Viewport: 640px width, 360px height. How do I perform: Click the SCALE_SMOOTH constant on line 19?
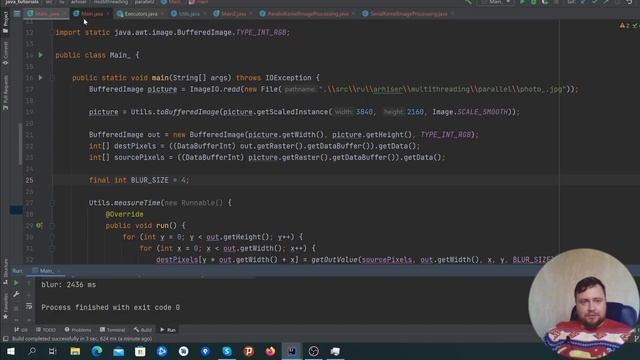point(482,112)
